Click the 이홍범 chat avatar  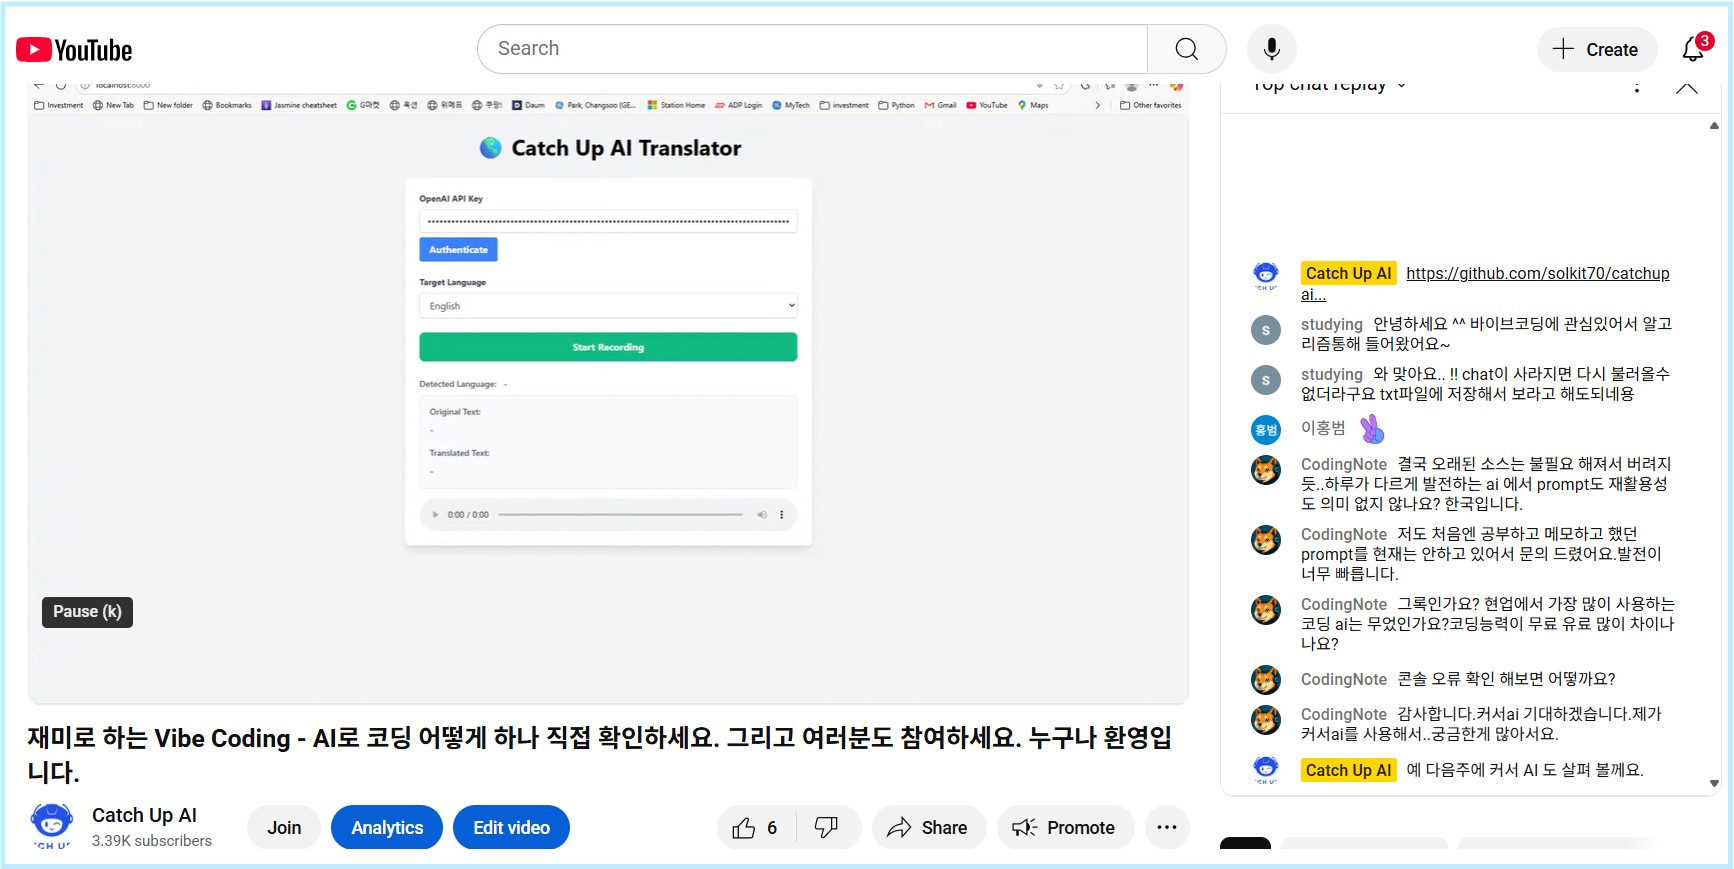(1266, 430)
